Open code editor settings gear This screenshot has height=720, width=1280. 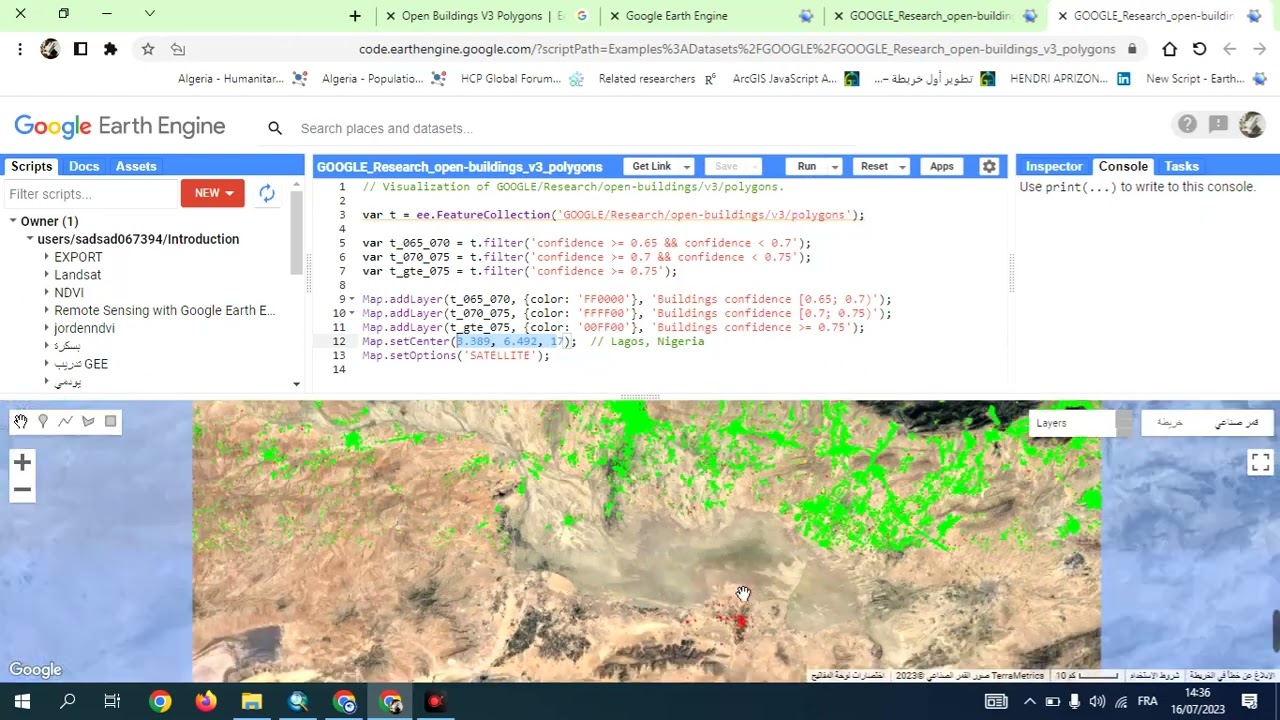[x=989, y=167]
